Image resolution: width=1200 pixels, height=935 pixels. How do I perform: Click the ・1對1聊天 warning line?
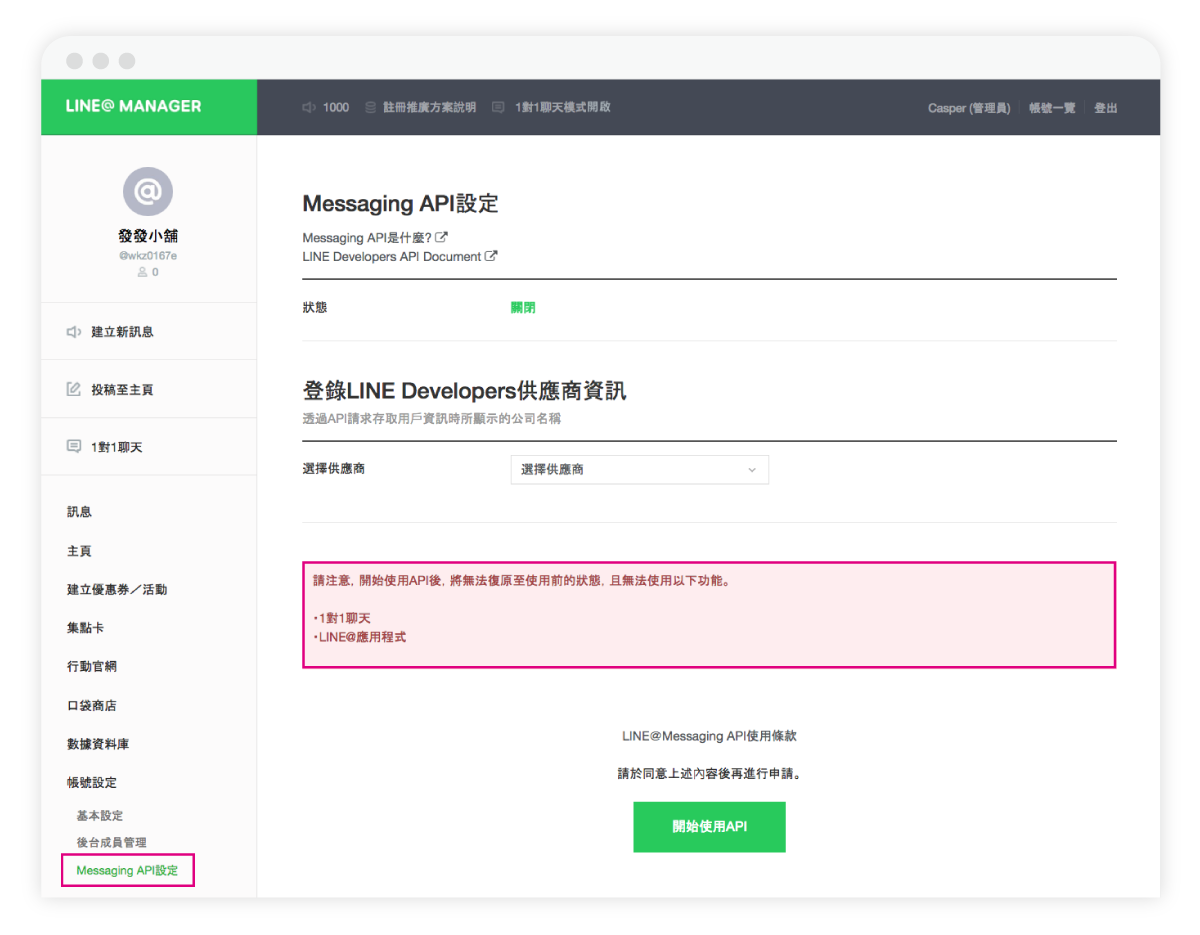[341, 619]
